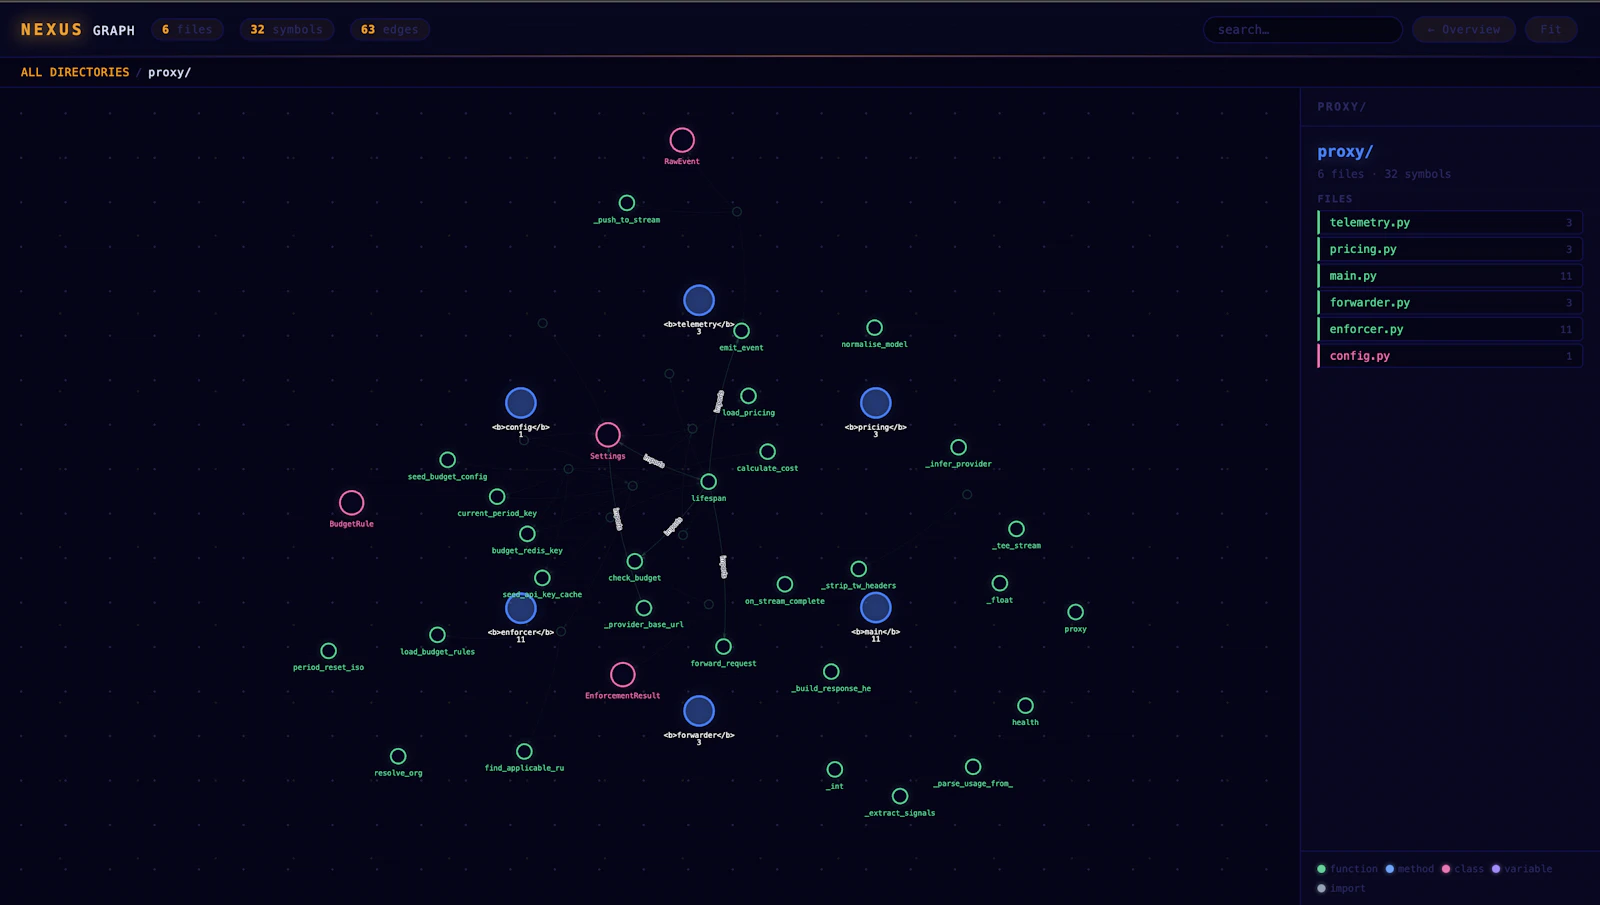
Task: Click the seed_api_key_cache function node
Action: [x=542, y=578]
